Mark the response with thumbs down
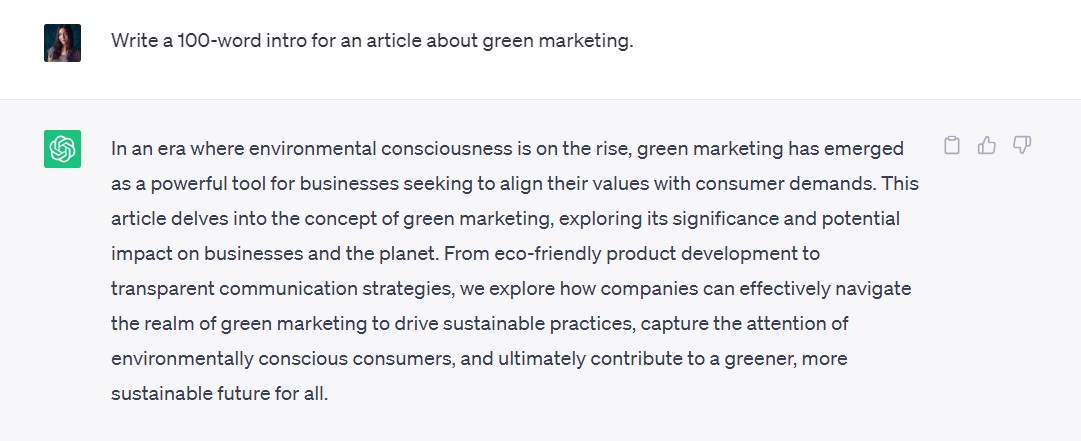 (1021, 146)
